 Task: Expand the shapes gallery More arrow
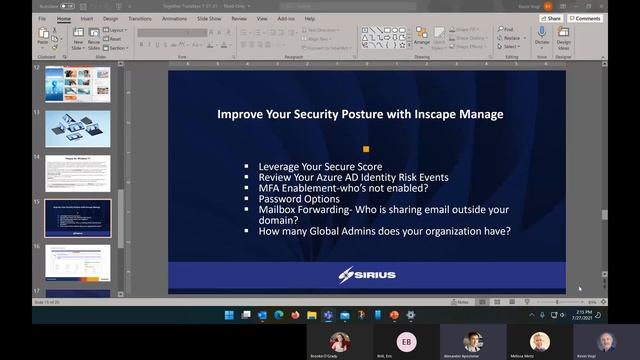pos(409,45)
